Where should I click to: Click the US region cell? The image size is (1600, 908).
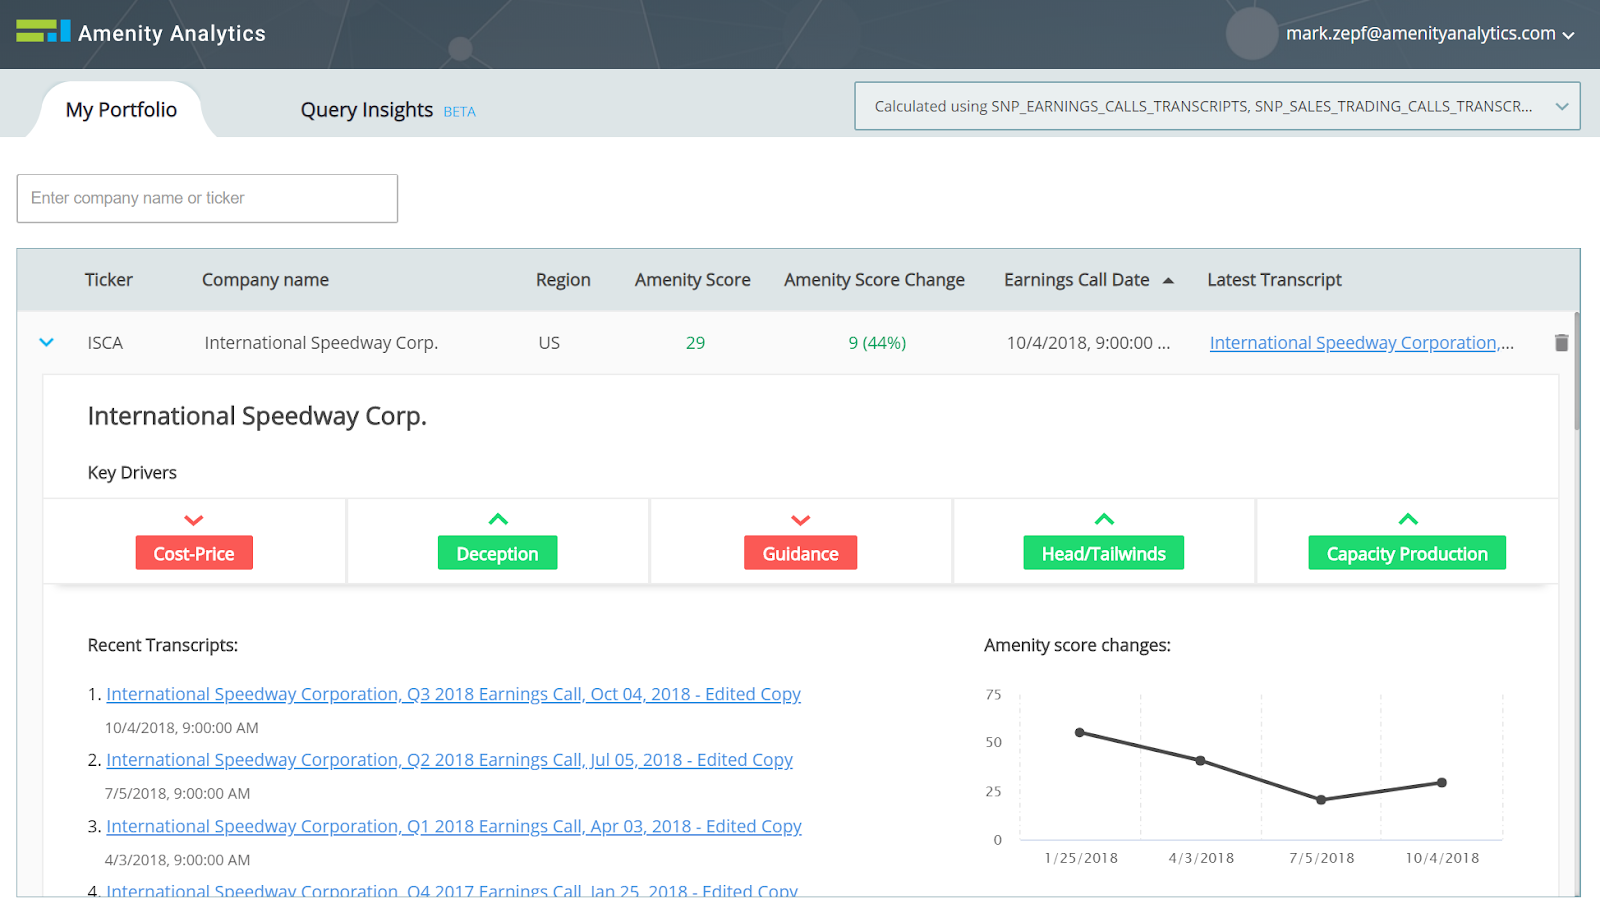coord(549,343)
